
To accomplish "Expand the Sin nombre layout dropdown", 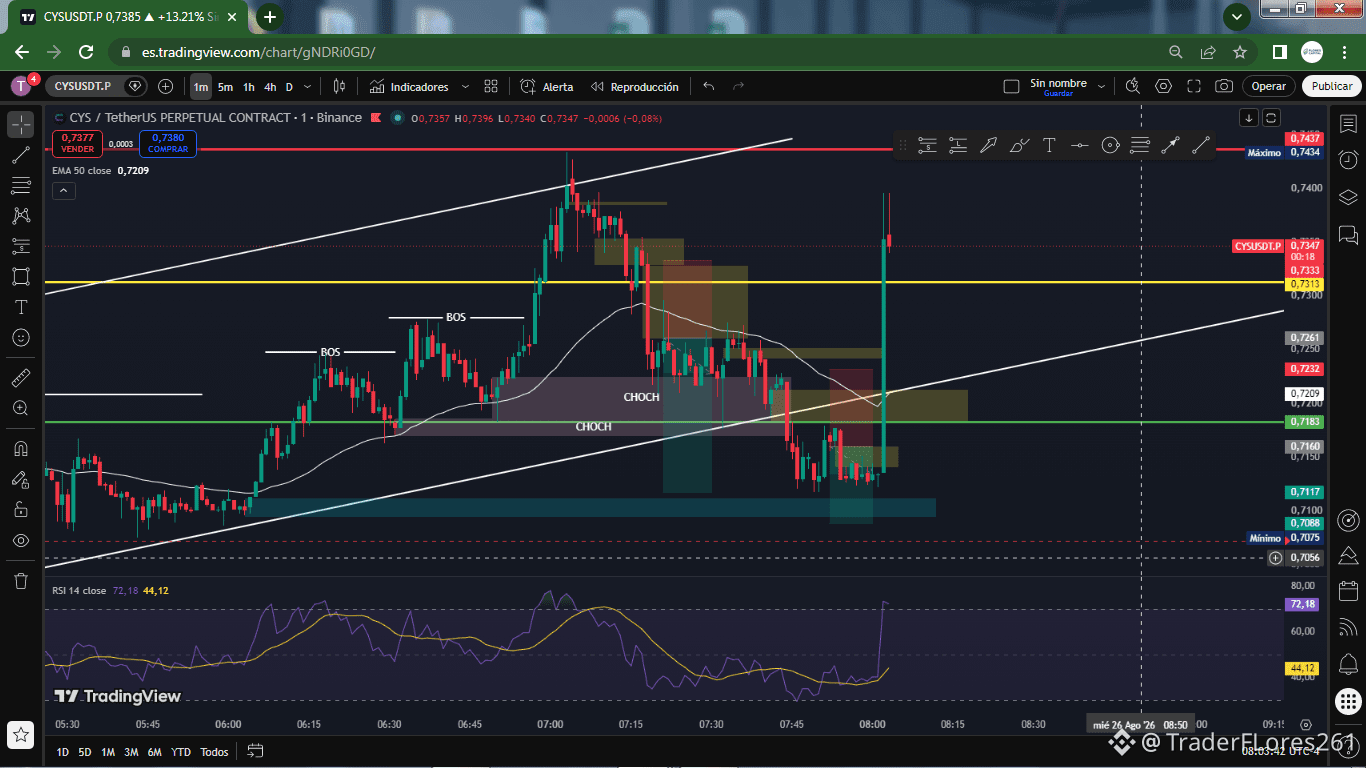I will [1101, 87].
